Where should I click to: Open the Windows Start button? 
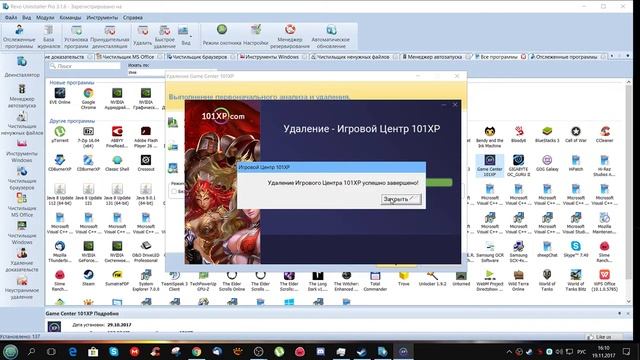(x=11, y=351)
